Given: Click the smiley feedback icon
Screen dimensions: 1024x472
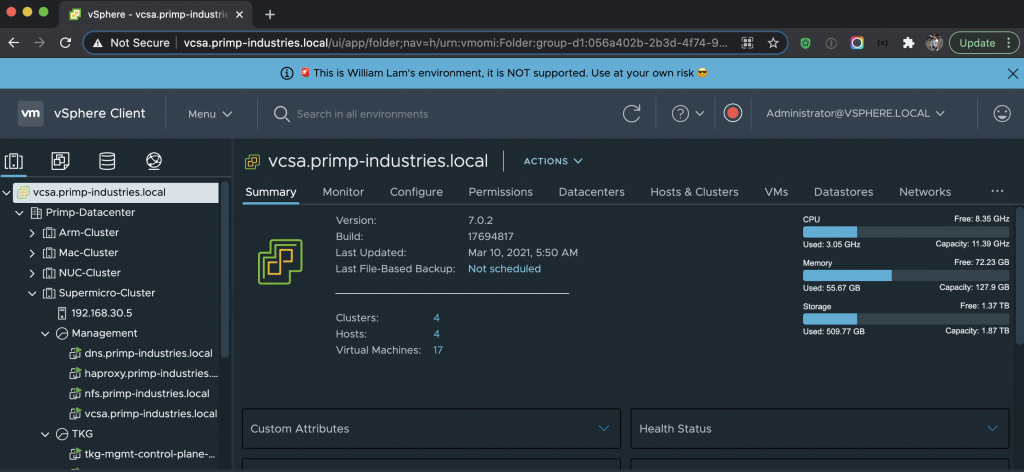Looking at the screenshot, I should pyautogui.click(x=1001, y=114).
